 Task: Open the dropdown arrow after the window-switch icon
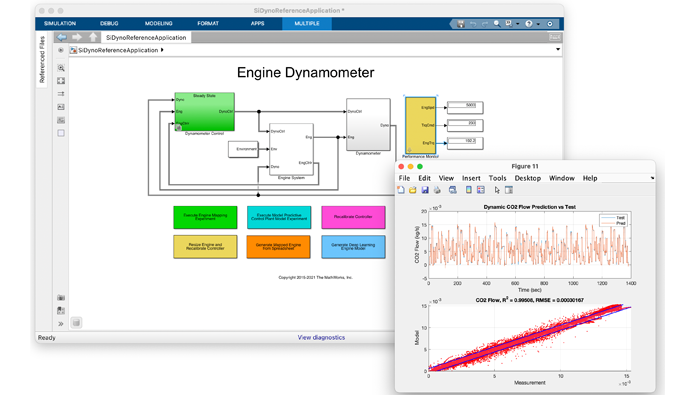pos(518,24)
